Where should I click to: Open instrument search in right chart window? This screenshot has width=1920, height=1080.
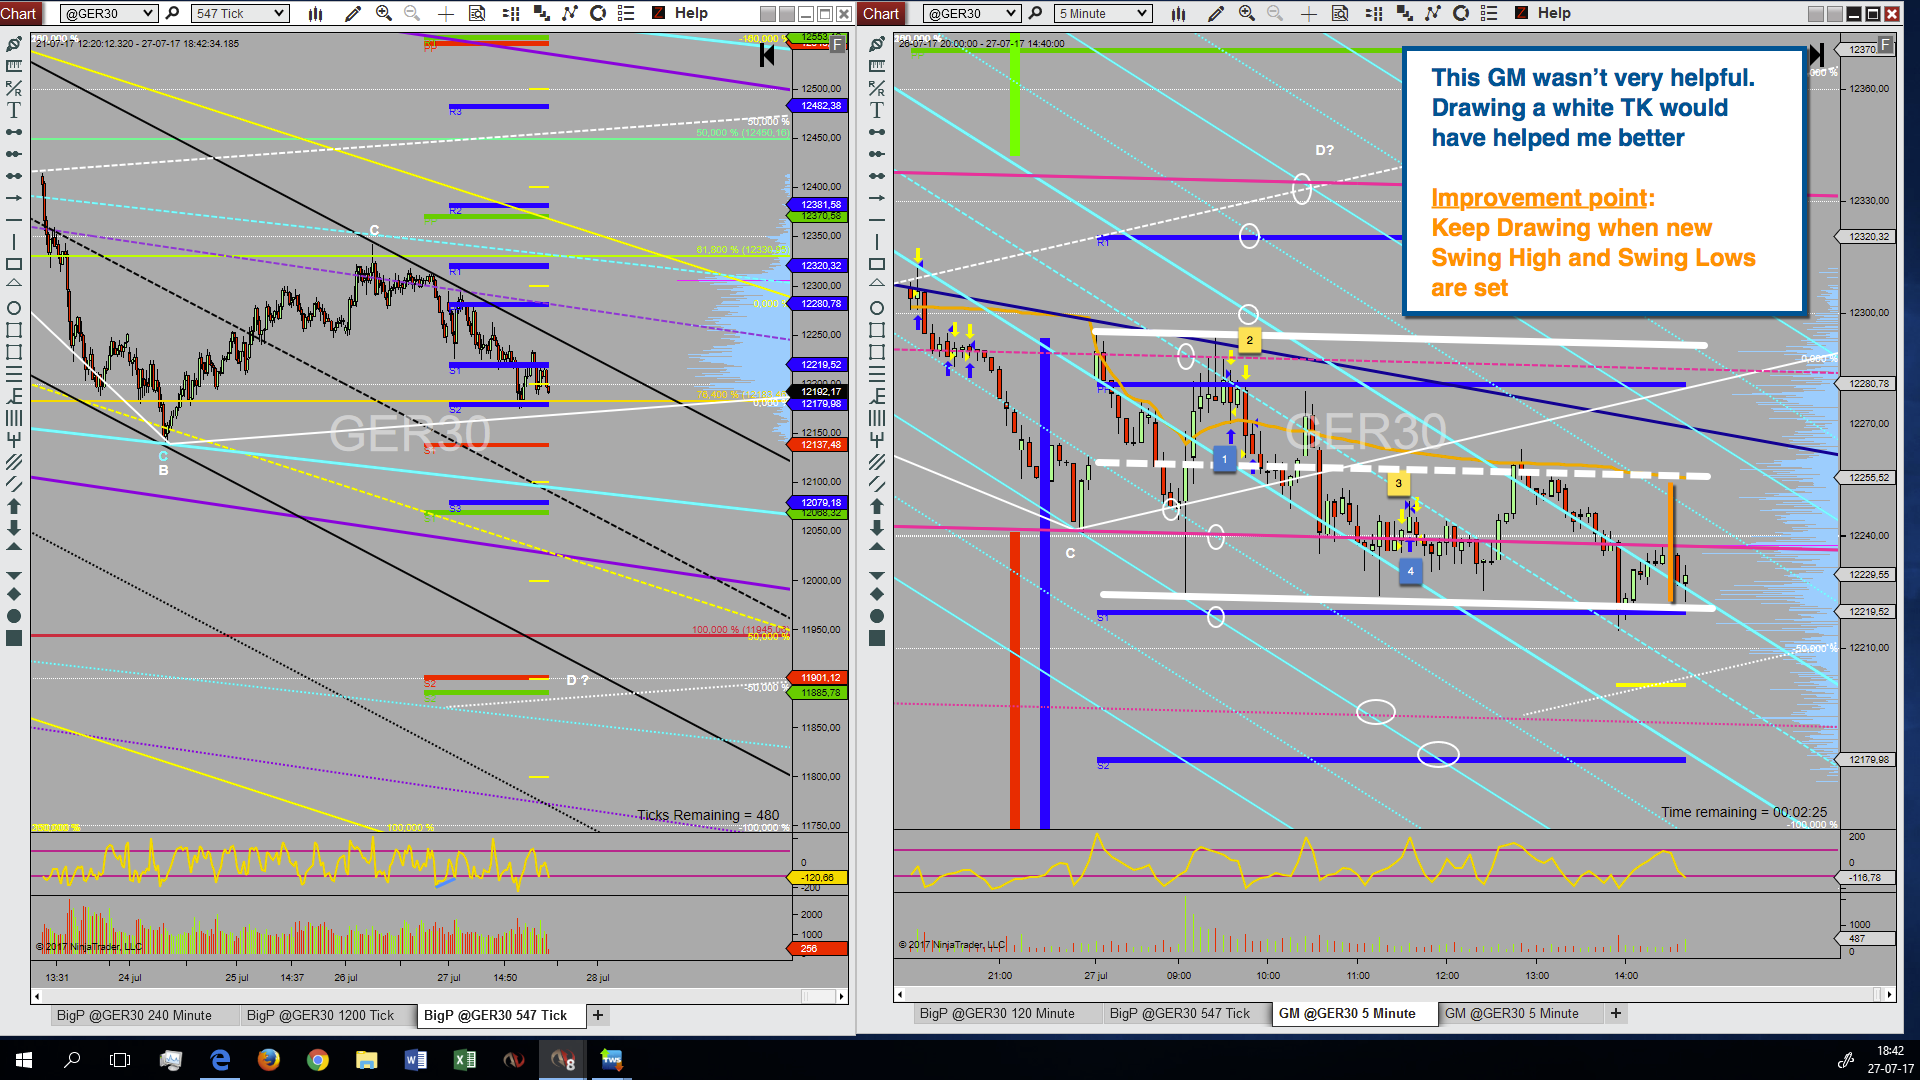[1035, 13]
